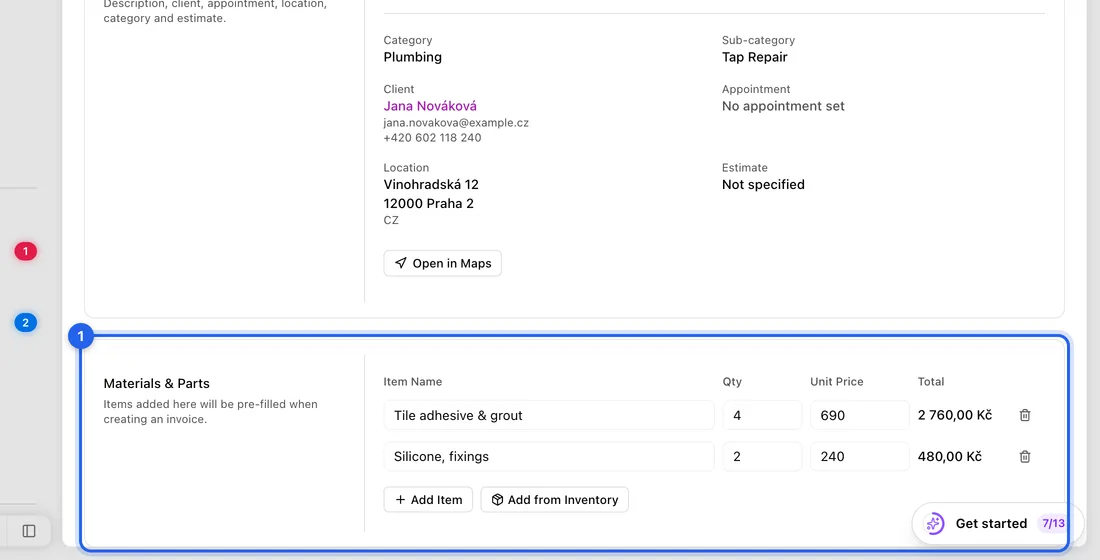Click the Get started sparkle icon
Viewport: 1100px width, 560px height.
pyautogui.click(x=934, y=524)
